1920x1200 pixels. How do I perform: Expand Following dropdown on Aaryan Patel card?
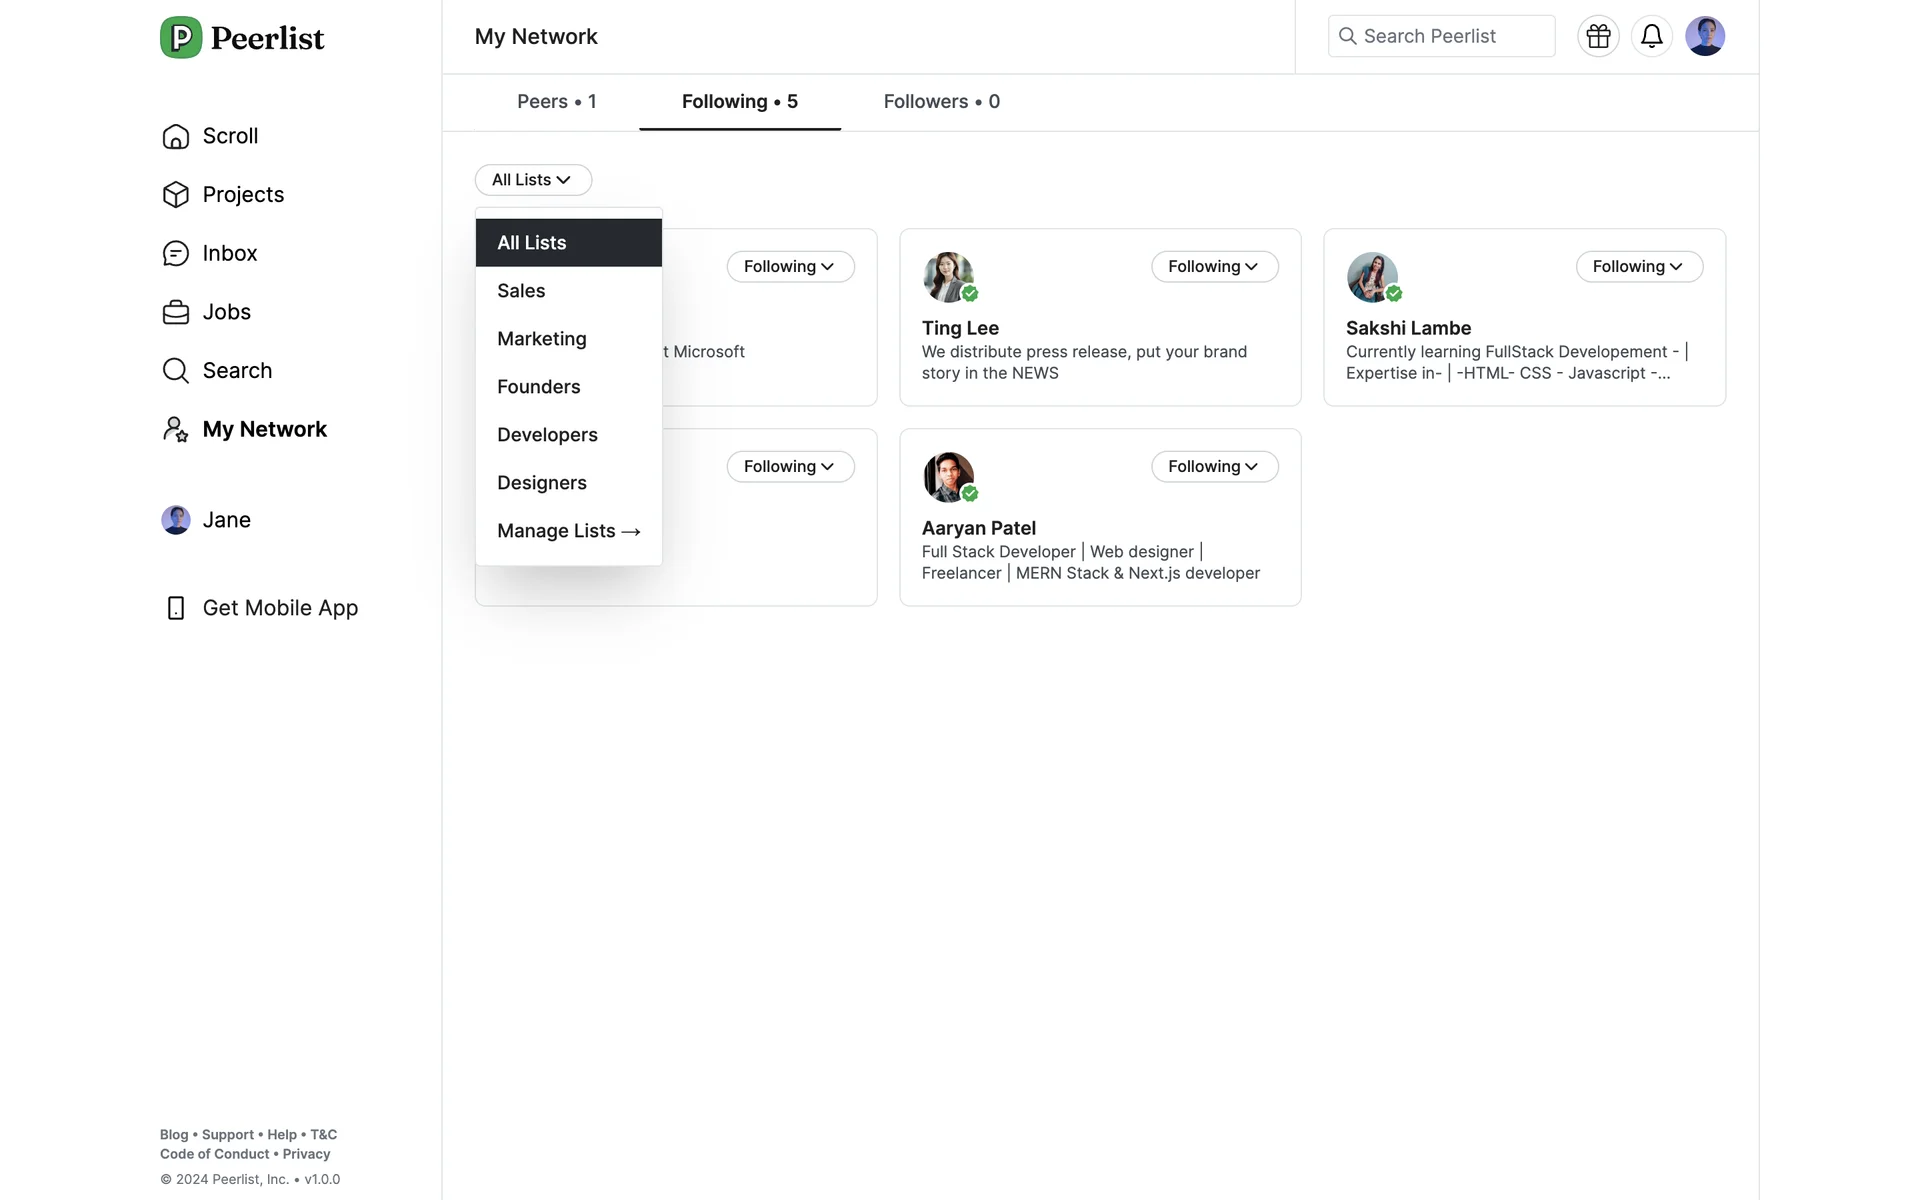click(1214, 467)
